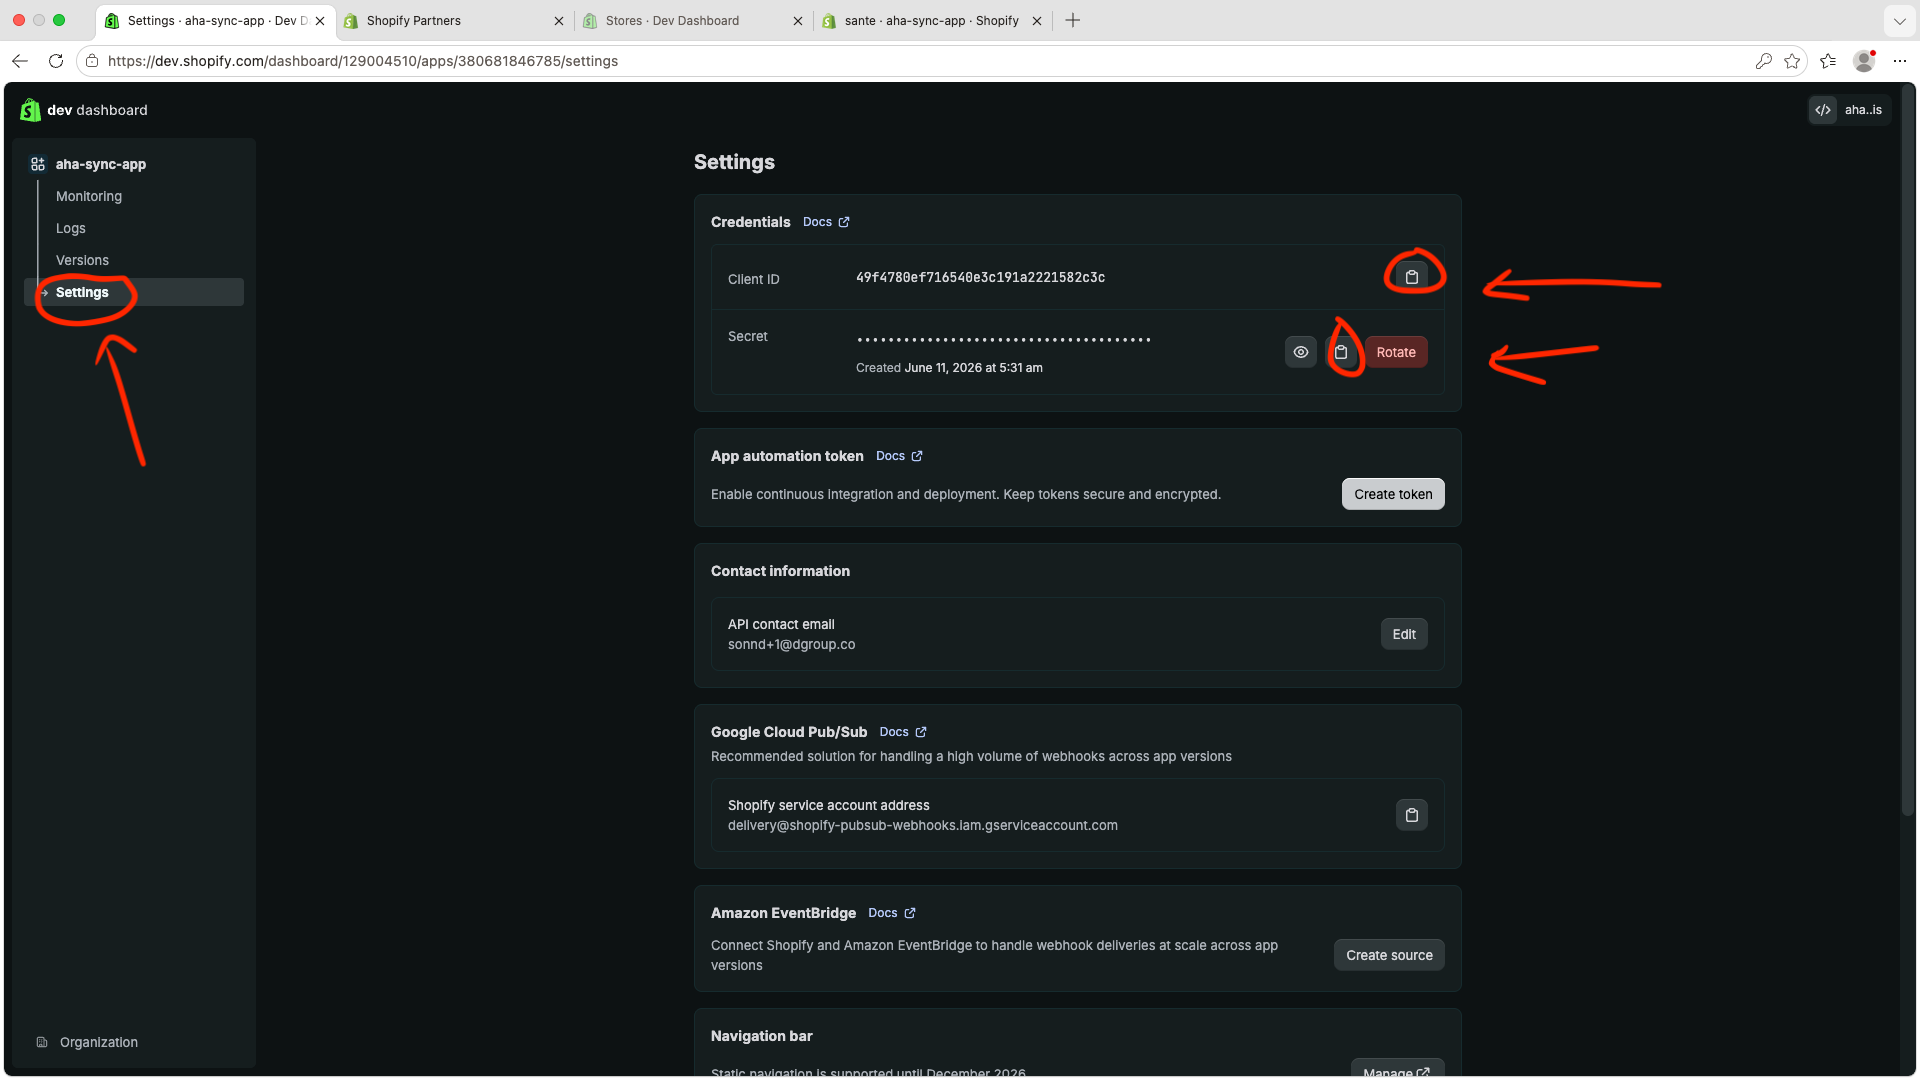Close the Stores · Dev Dashboard tab
Screen dimensions: 1920x1080
pyautogui.click(x=797, y=20)
